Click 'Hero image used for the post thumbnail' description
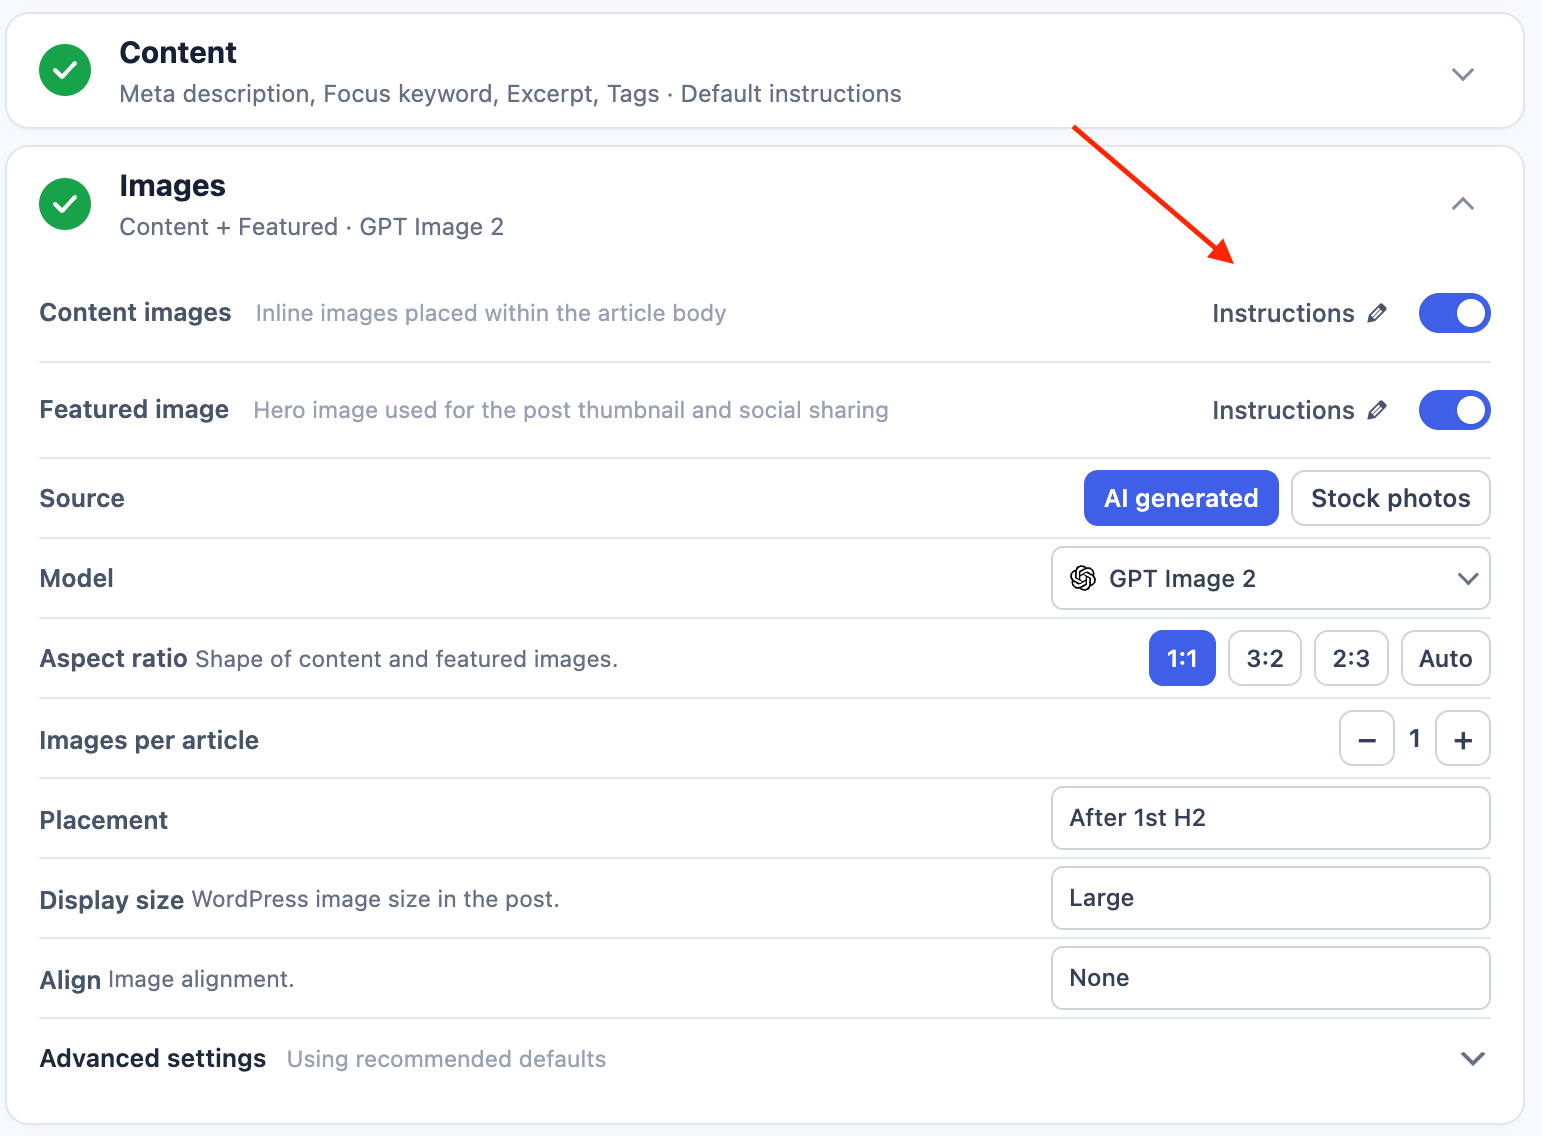Viewport: 1542px width, 1136px height. click(x=571, y=410)
